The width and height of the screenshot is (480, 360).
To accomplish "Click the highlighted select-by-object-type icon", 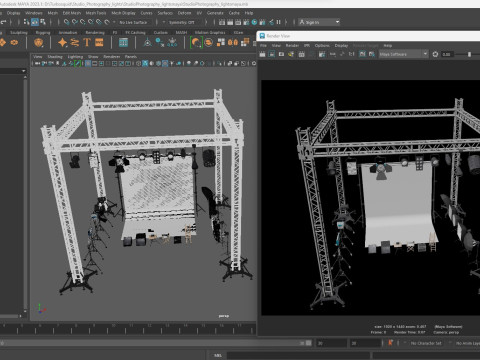I will [35, 22].
